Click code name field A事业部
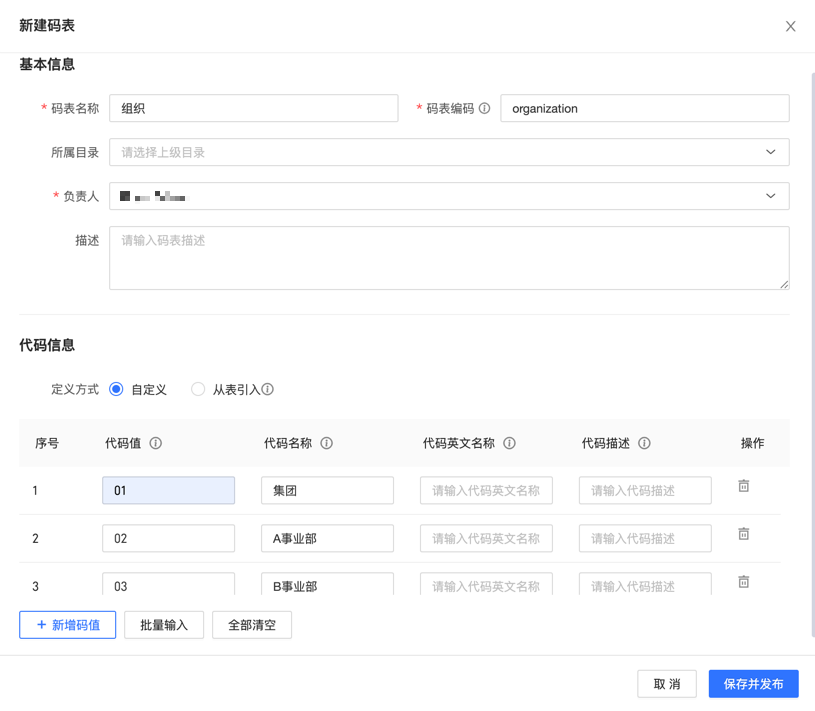This screenshot has height=711, width=815. 327,538
